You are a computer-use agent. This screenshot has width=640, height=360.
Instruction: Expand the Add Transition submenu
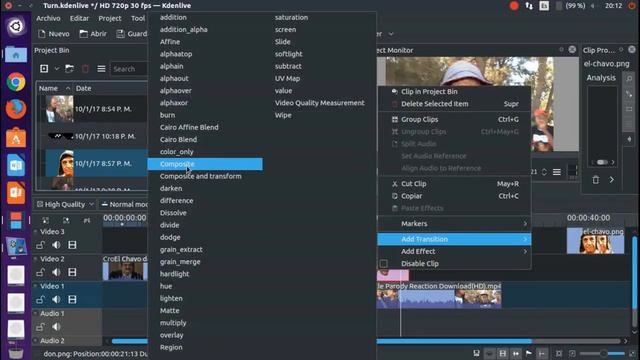pyautogui.click(x=454, y=239)
